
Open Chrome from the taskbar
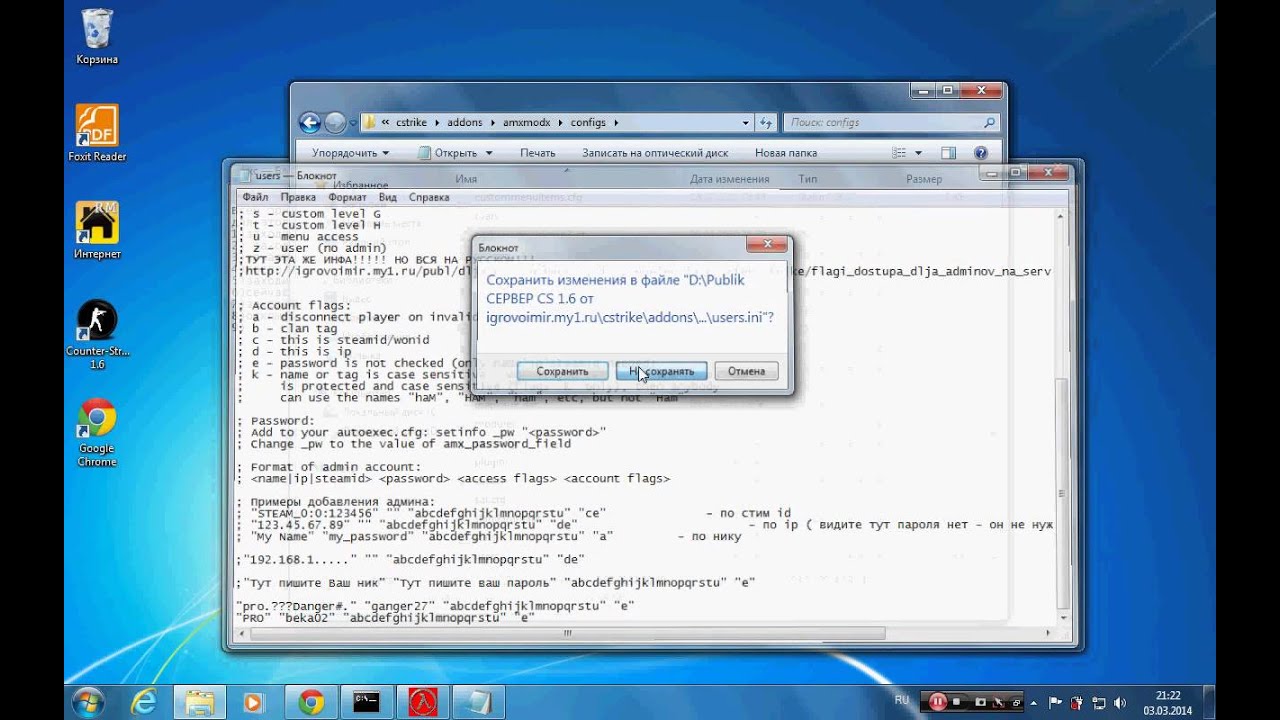(311, 702)
